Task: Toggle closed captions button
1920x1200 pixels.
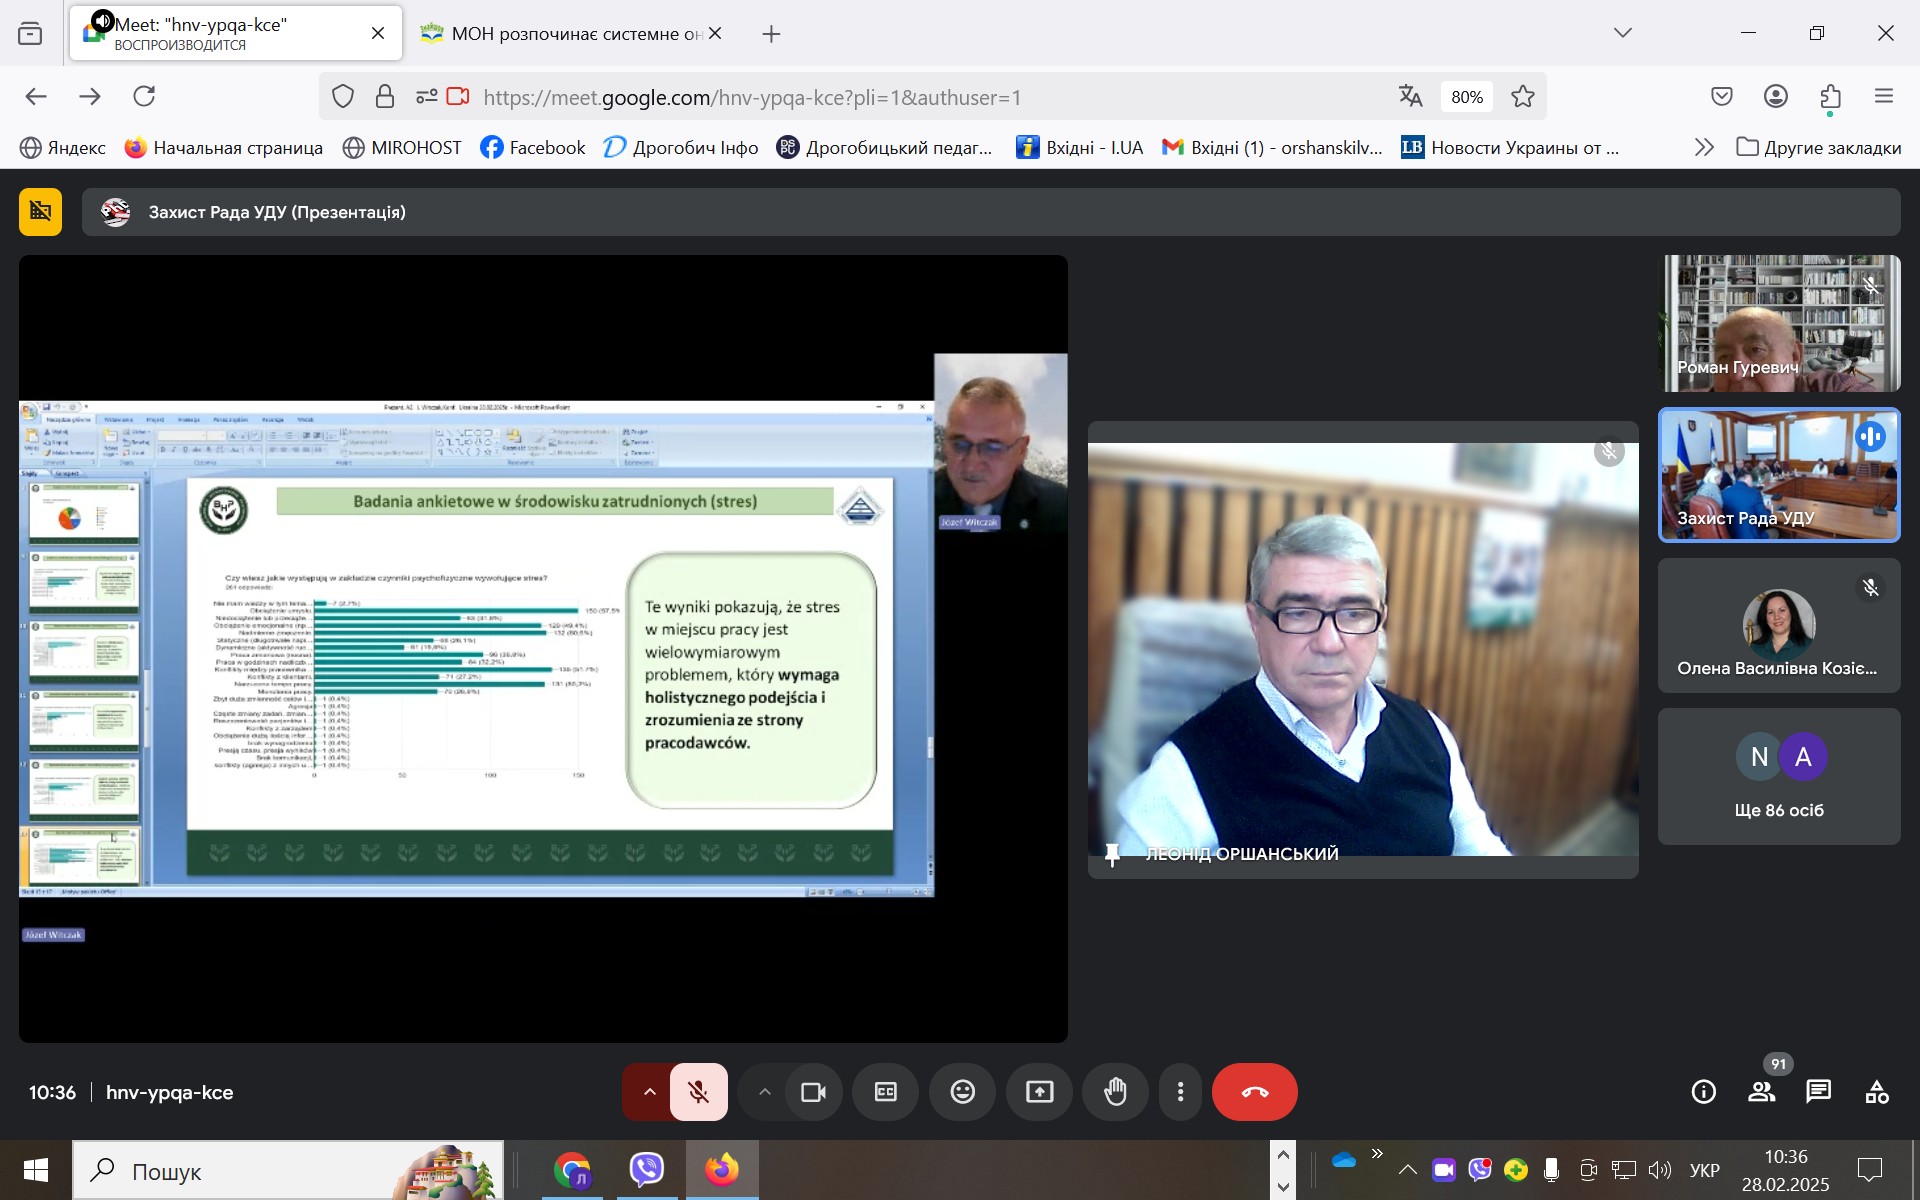Action: [x=886, y=1092]
